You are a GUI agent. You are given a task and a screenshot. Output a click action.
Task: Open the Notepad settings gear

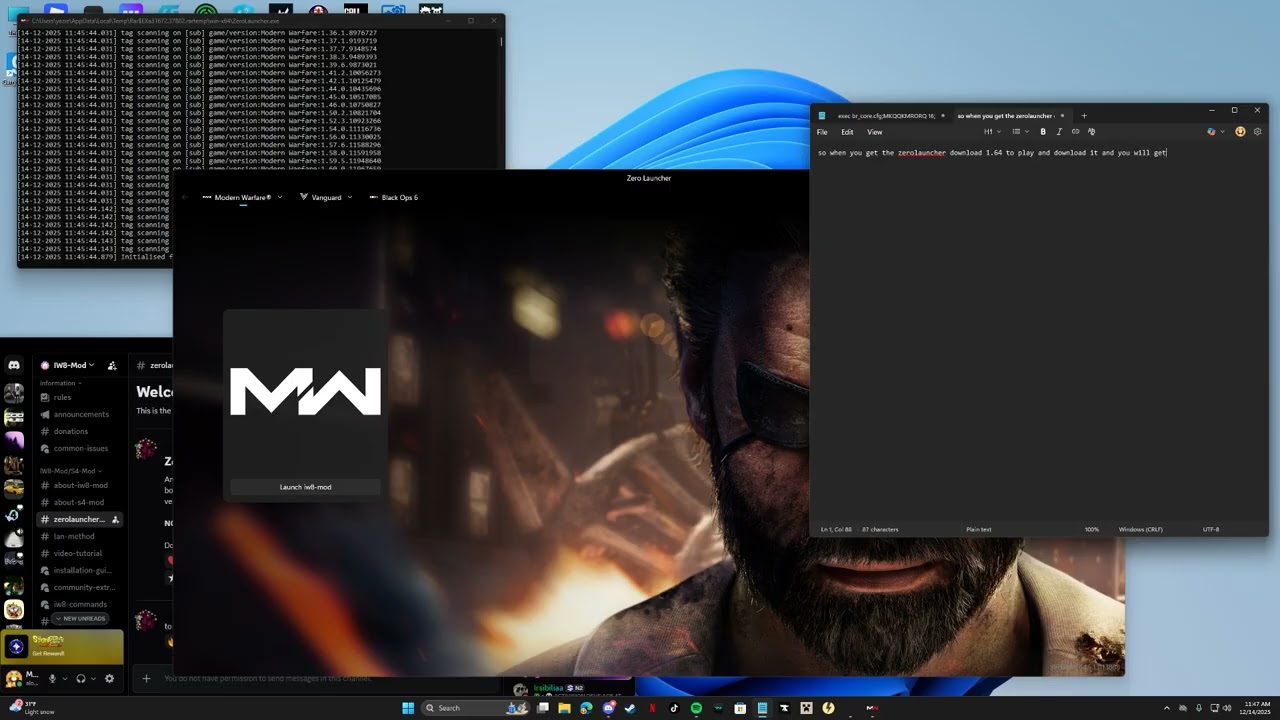coord(1257,131)
